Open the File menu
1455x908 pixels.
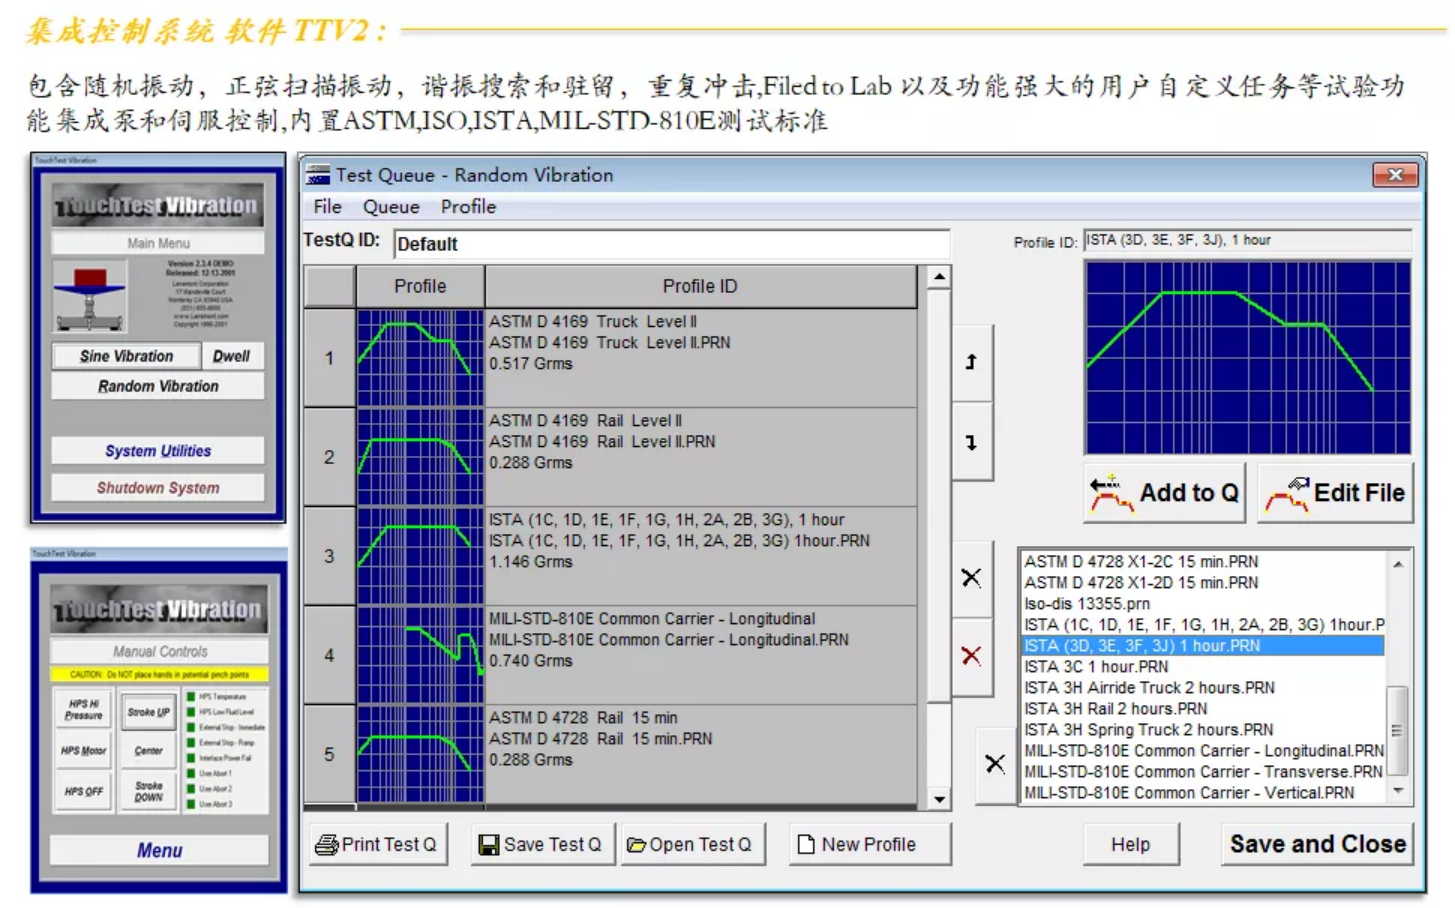(x=327, y=207)
